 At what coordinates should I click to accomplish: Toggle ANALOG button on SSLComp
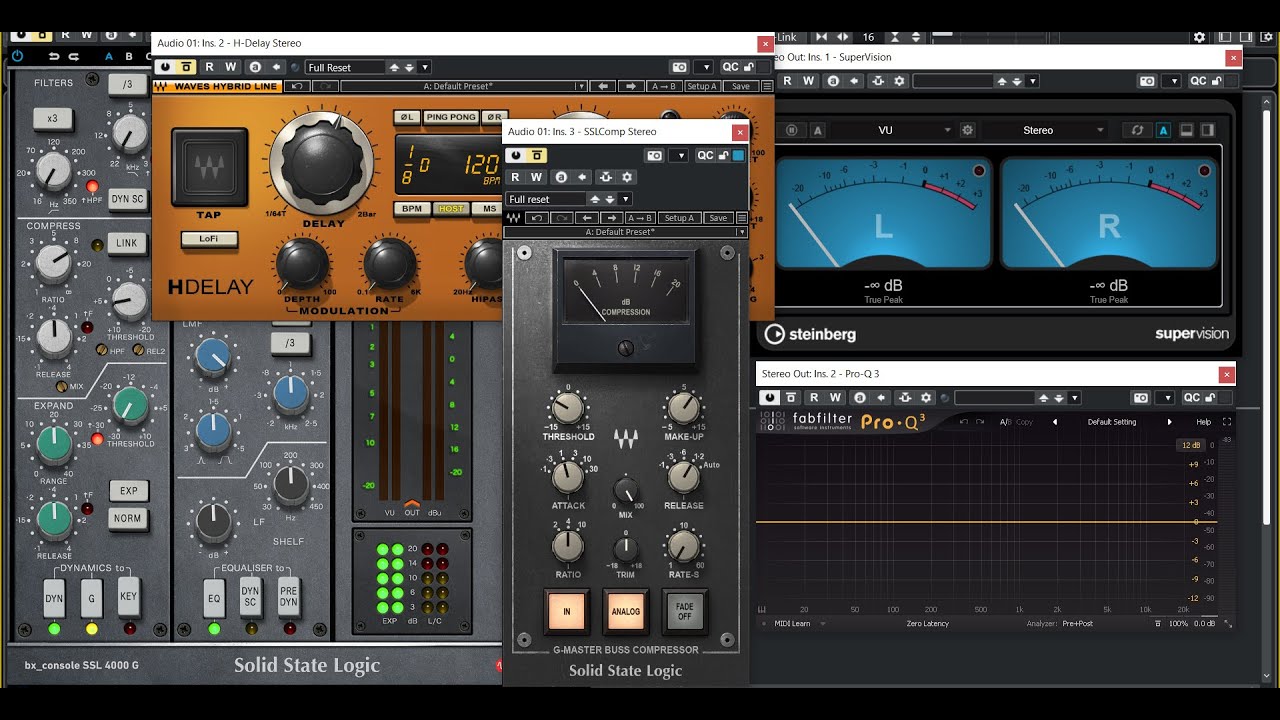pos(625,611)
